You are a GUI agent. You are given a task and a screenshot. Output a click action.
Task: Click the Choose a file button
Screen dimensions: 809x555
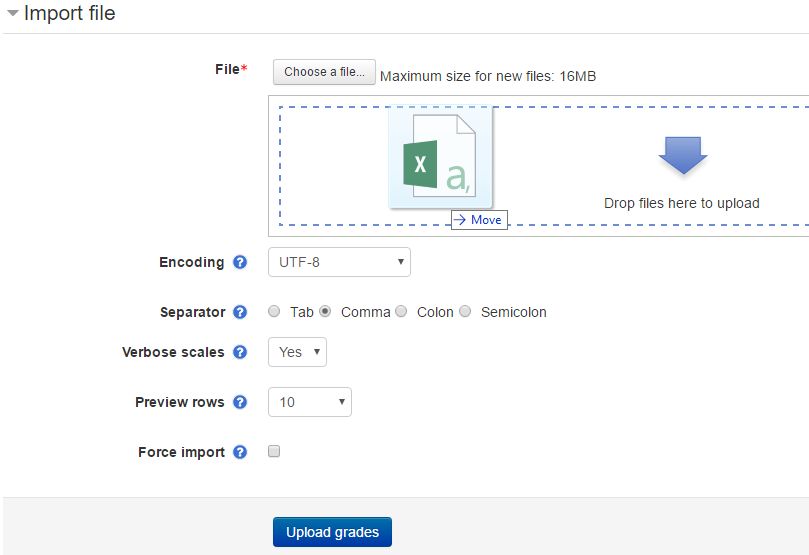[324, 72]
